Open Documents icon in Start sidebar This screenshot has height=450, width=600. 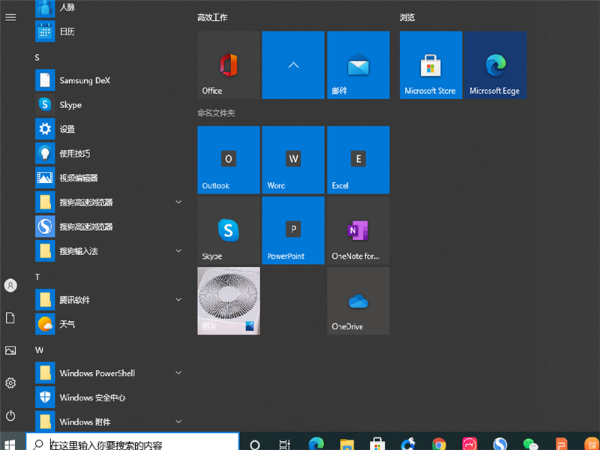click(x=11, y=318)
